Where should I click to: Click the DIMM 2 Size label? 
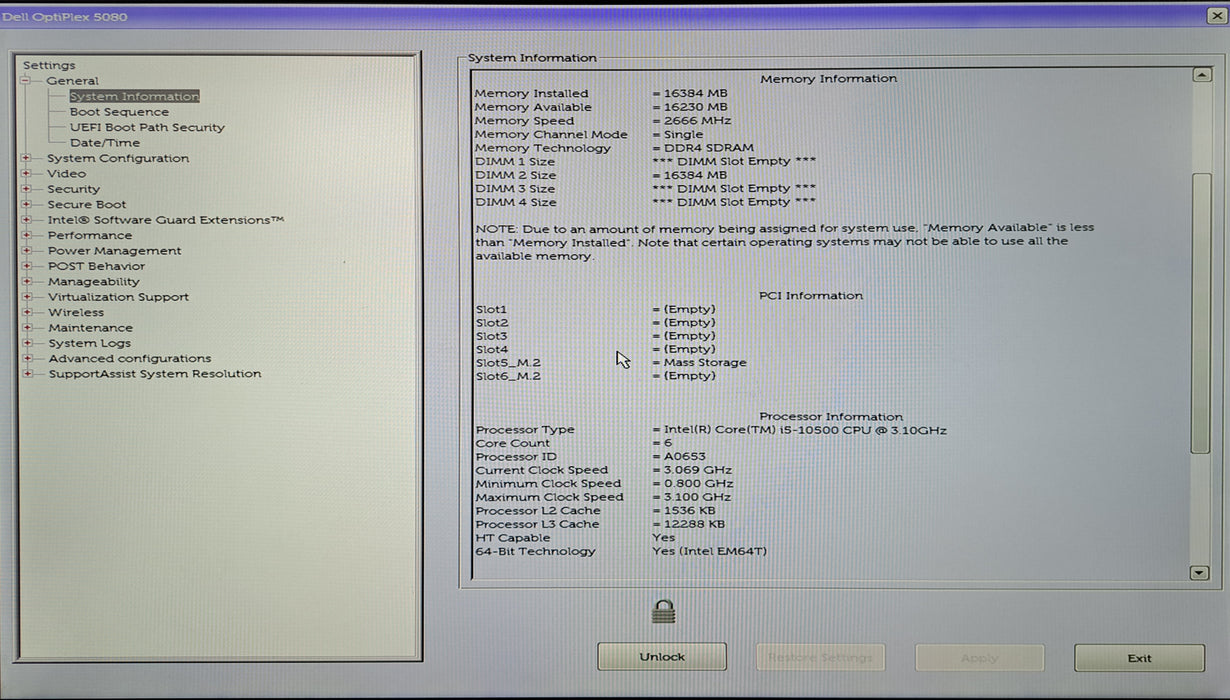(x=515, y=175)
